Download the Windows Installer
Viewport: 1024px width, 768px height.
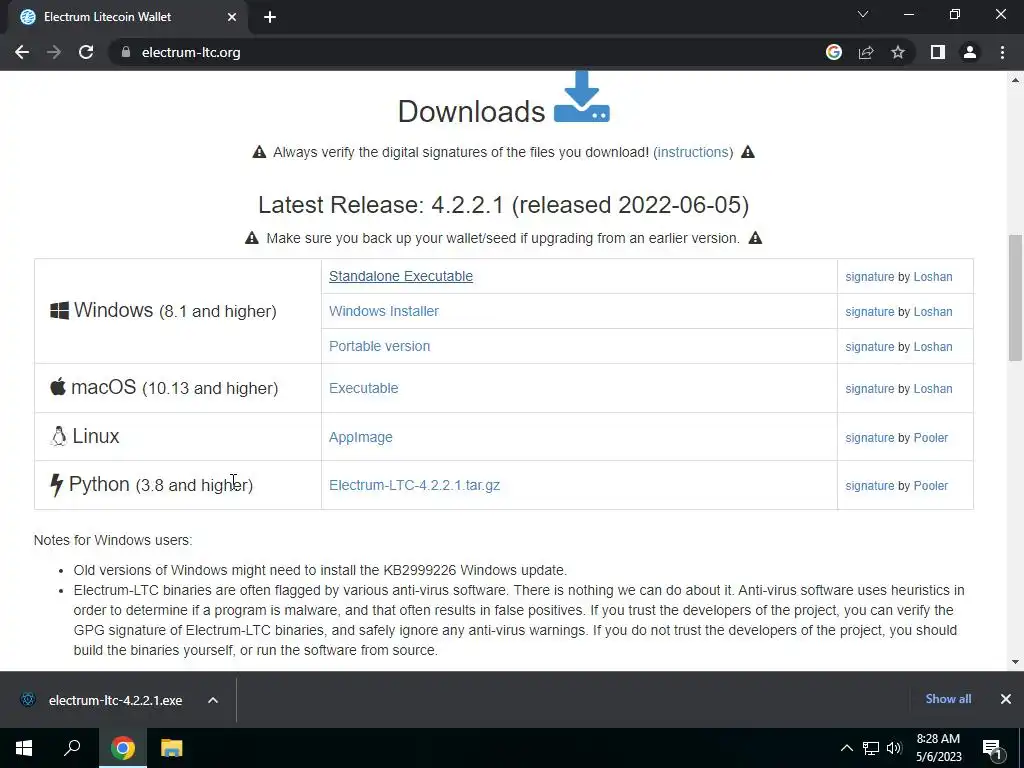point(383,312)
